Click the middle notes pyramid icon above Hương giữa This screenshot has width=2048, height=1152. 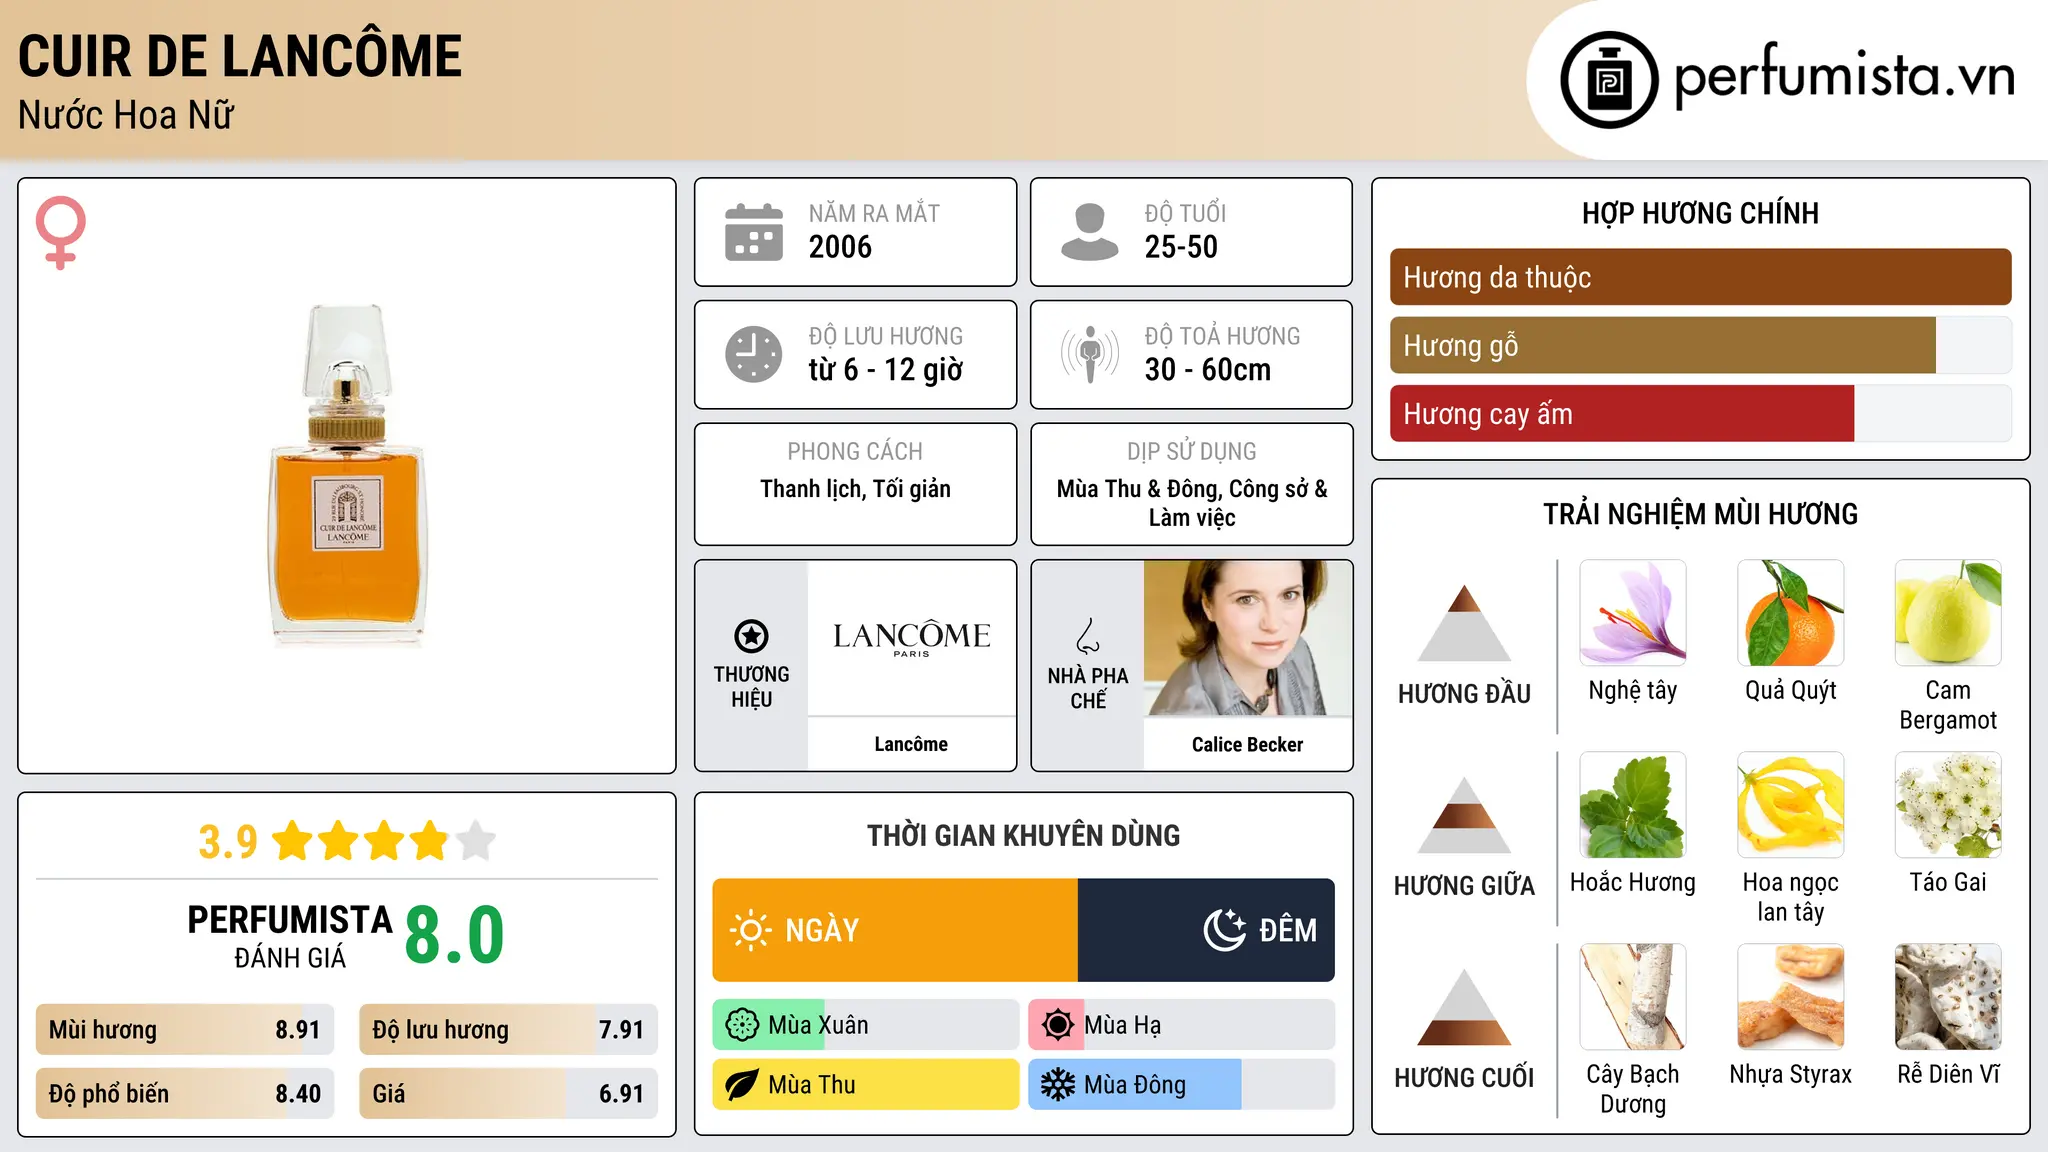pyautogui.click(x=1464, y=815)
